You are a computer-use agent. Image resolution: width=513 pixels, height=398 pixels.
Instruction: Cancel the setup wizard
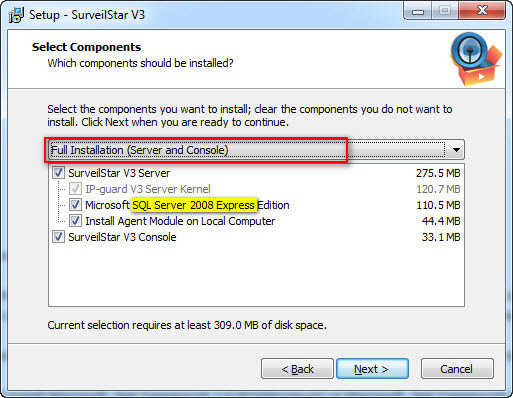457,369
